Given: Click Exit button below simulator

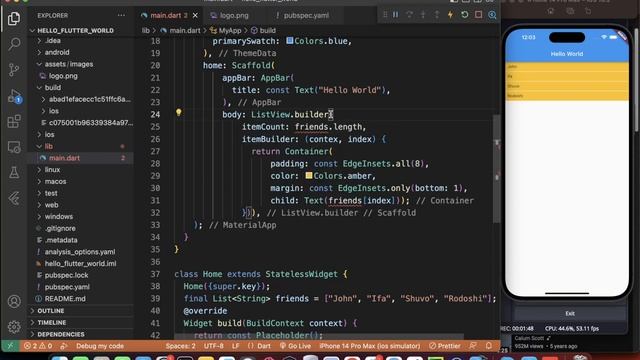Looking at the screenshot, I should coord(570,313).
